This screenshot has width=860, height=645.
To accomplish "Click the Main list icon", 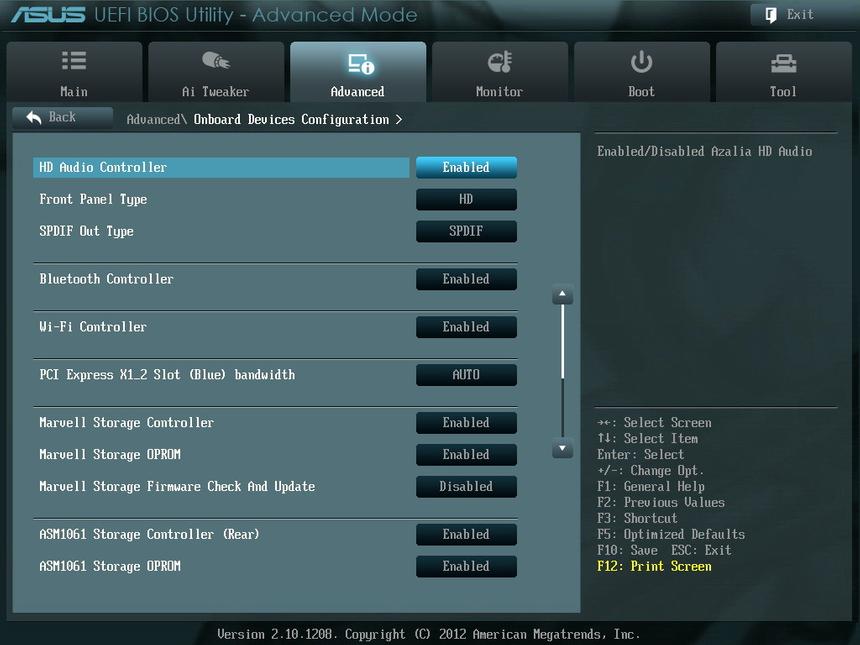I will click(x=73, y=62).
